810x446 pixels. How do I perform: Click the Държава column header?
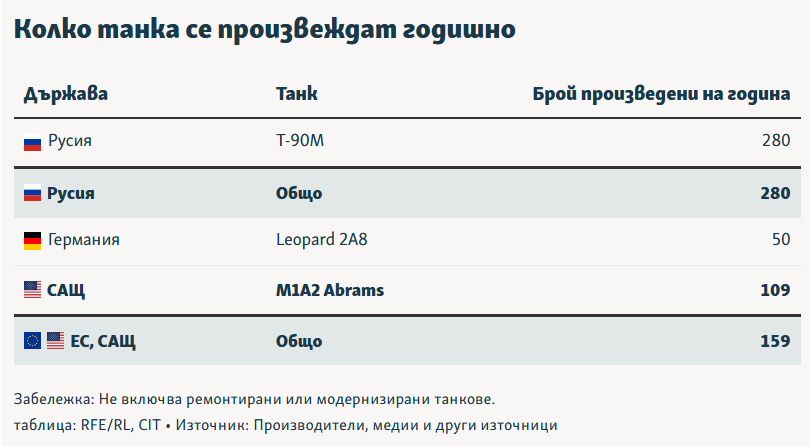pos(66,95)
